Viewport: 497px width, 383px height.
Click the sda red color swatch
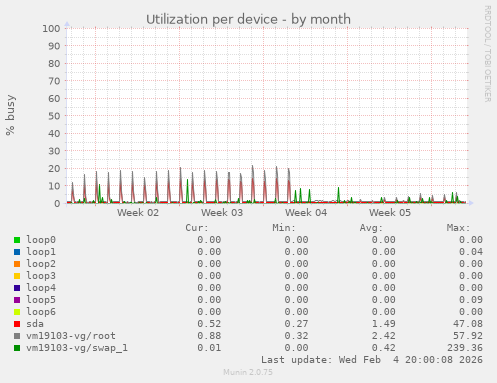coord(17,324)
